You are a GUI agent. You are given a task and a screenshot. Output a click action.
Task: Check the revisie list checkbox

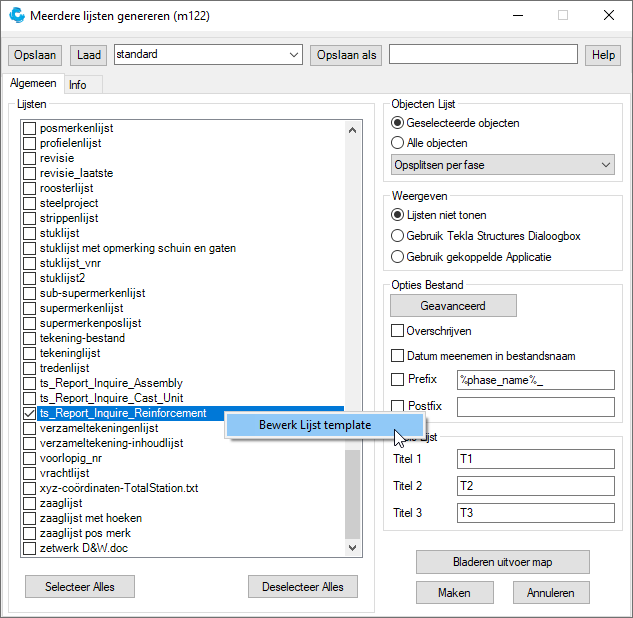click(x=29, y=158)
